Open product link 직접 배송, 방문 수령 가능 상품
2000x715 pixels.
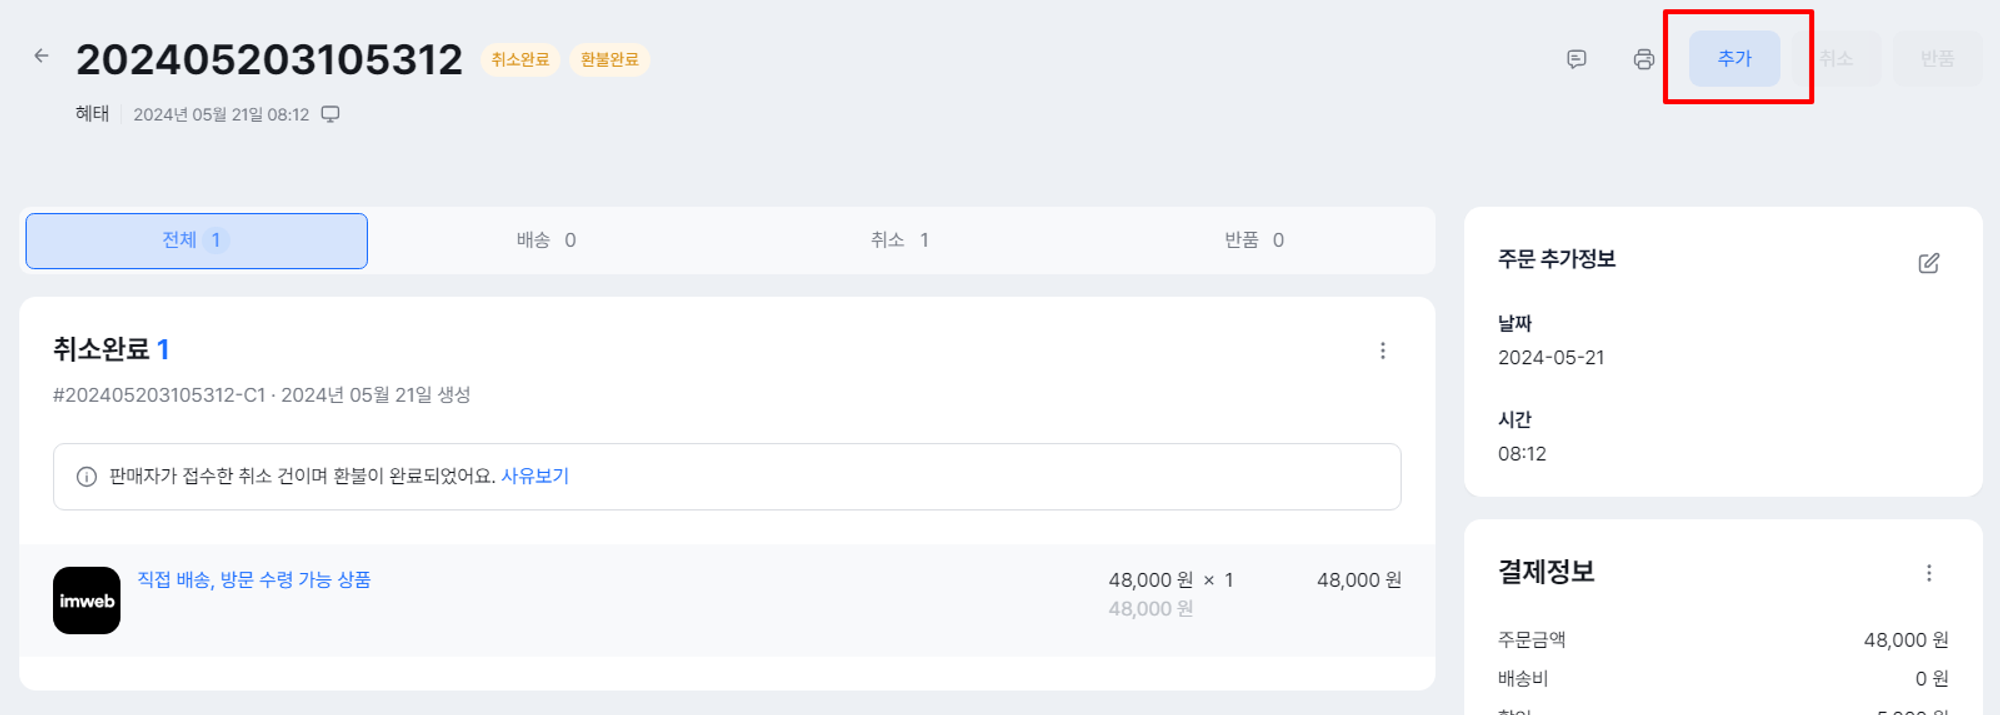(x=254, y=580)
